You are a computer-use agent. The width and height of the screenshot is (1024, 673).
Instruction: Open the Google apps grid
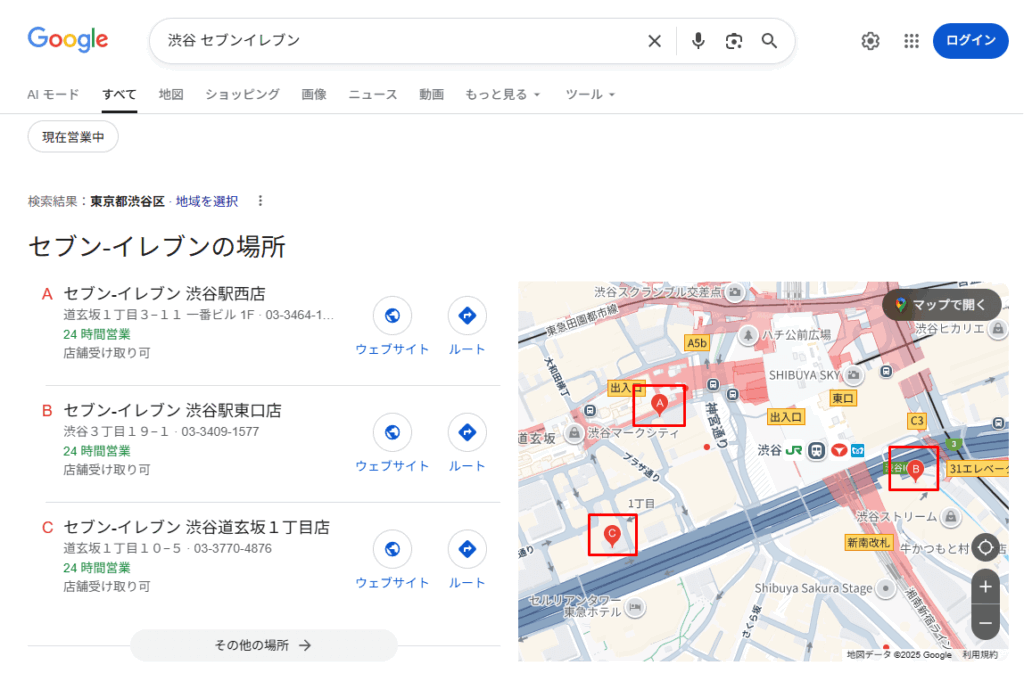(x=911, y=41)
